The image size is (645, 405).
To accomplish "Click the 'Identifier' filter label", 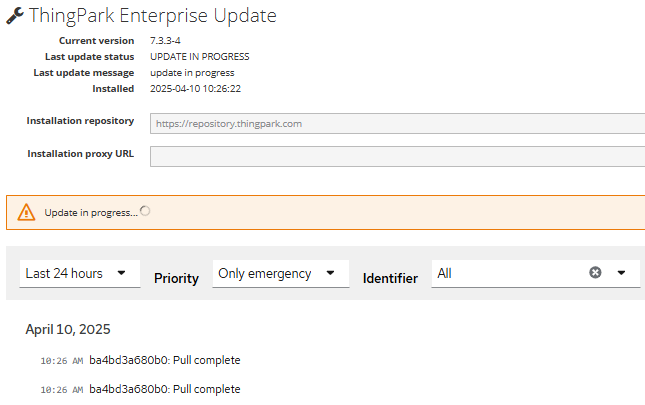I will [390, 279].
